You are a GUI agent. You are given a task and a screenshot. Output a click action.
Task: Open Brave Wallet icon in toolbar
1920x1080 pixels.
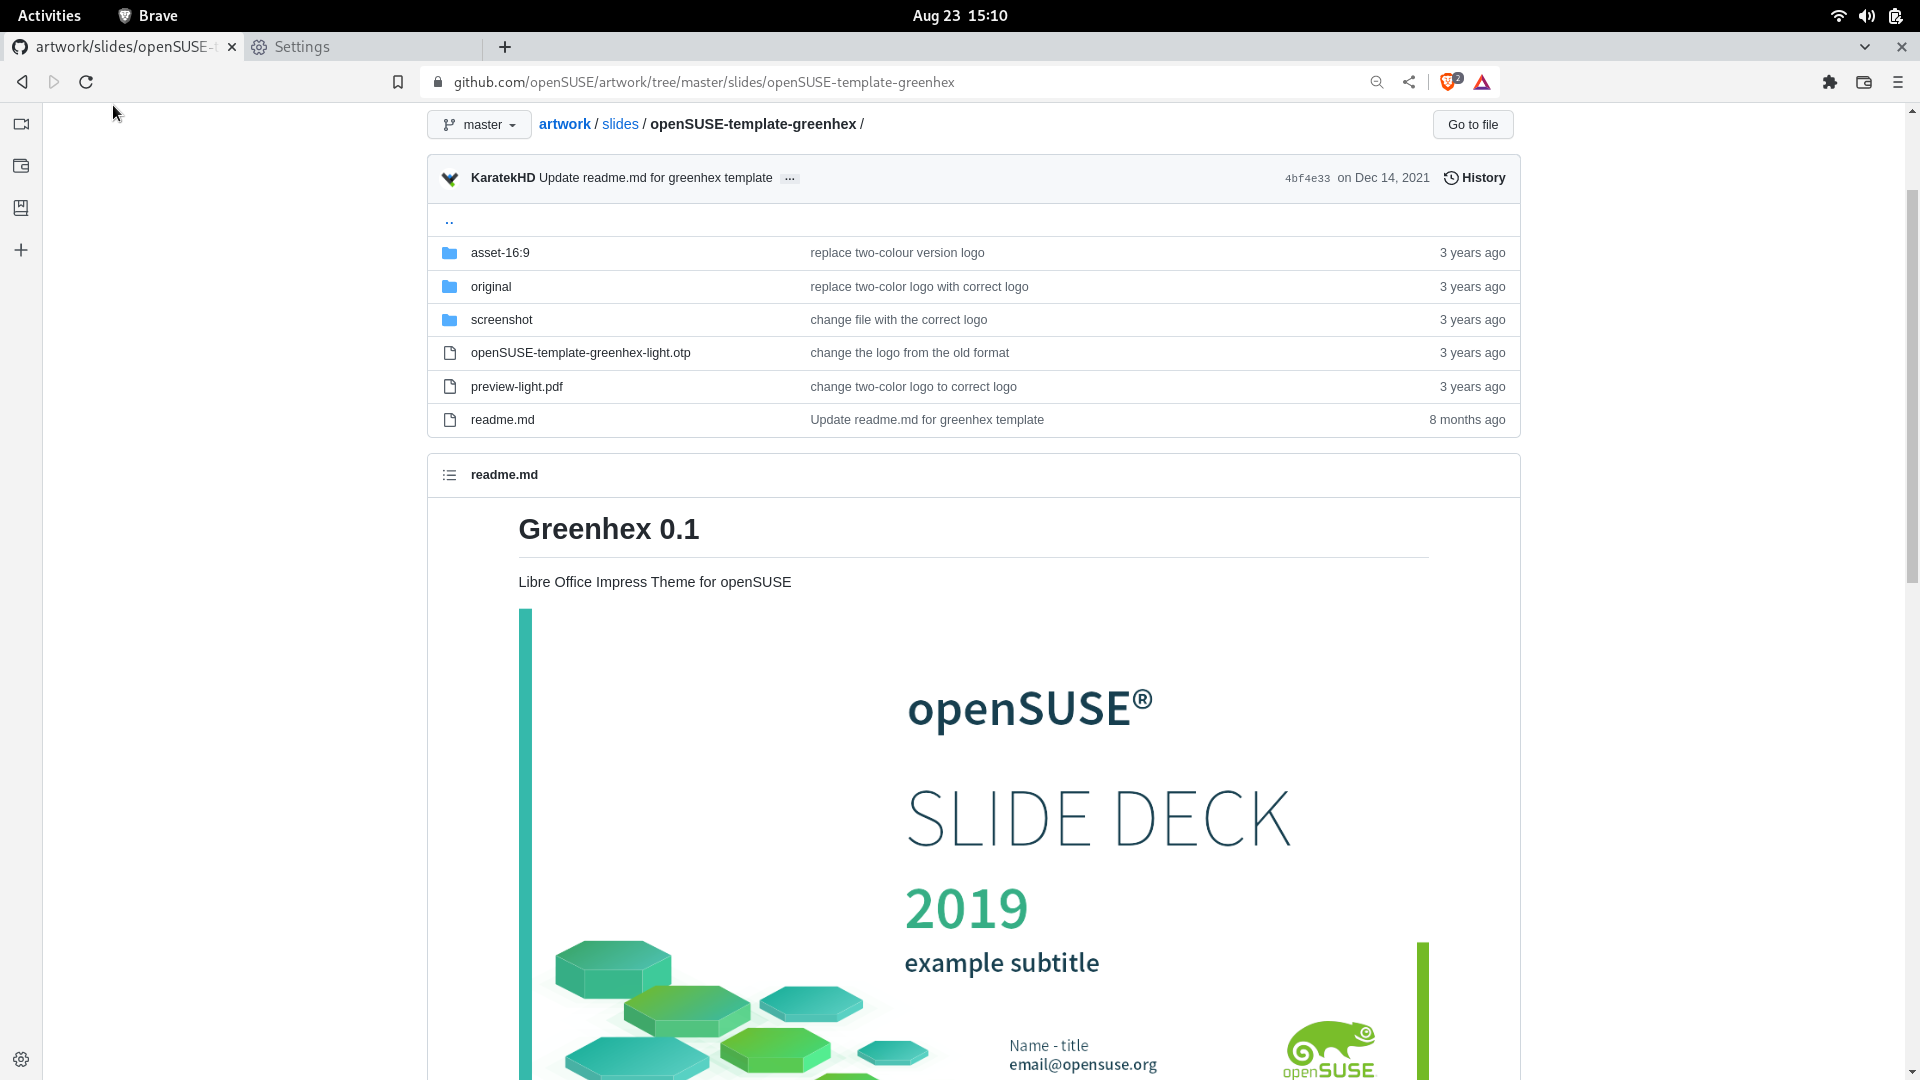pos(1864,82)
